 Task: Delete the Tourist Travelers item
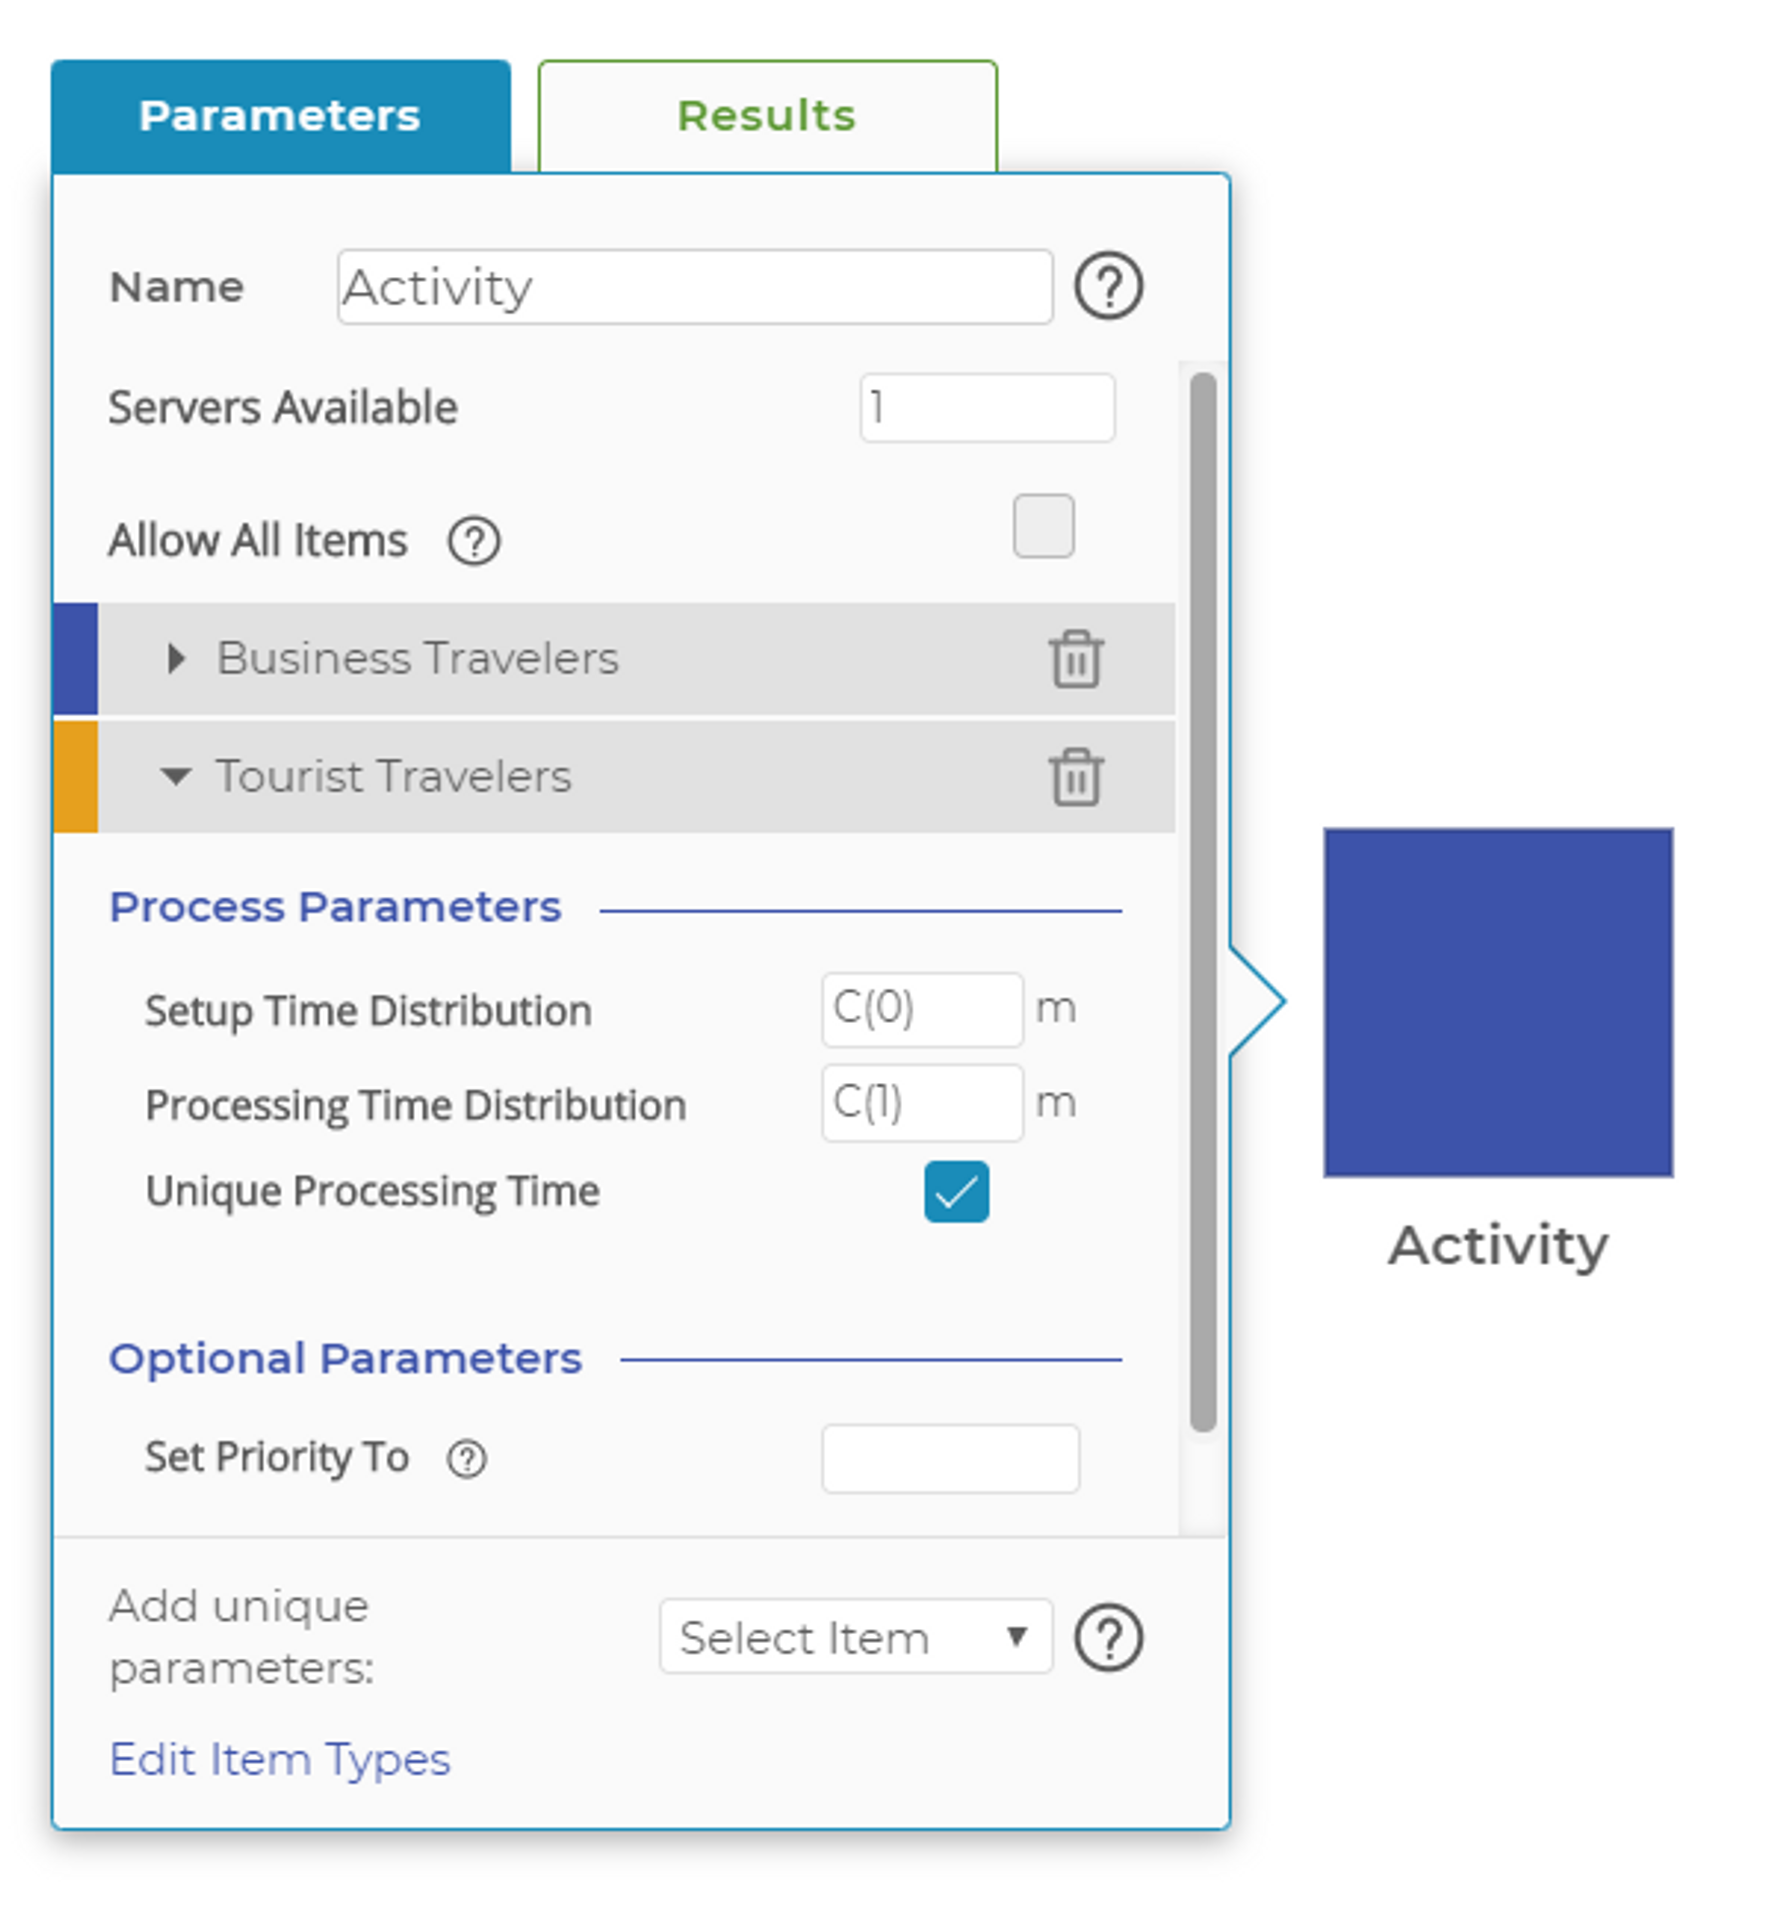coord(1076,777)
